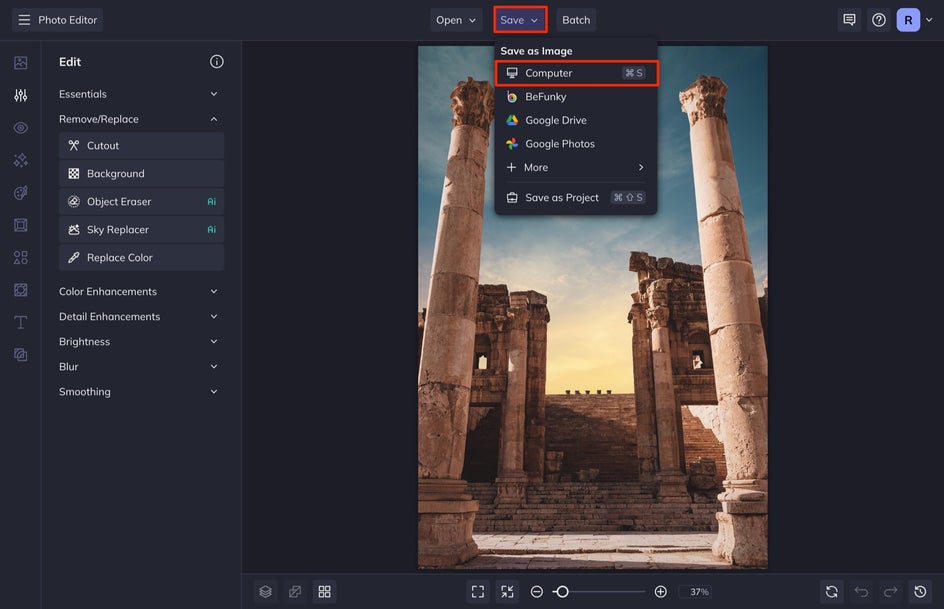Expand the Smoothing section

coord(141,392)
